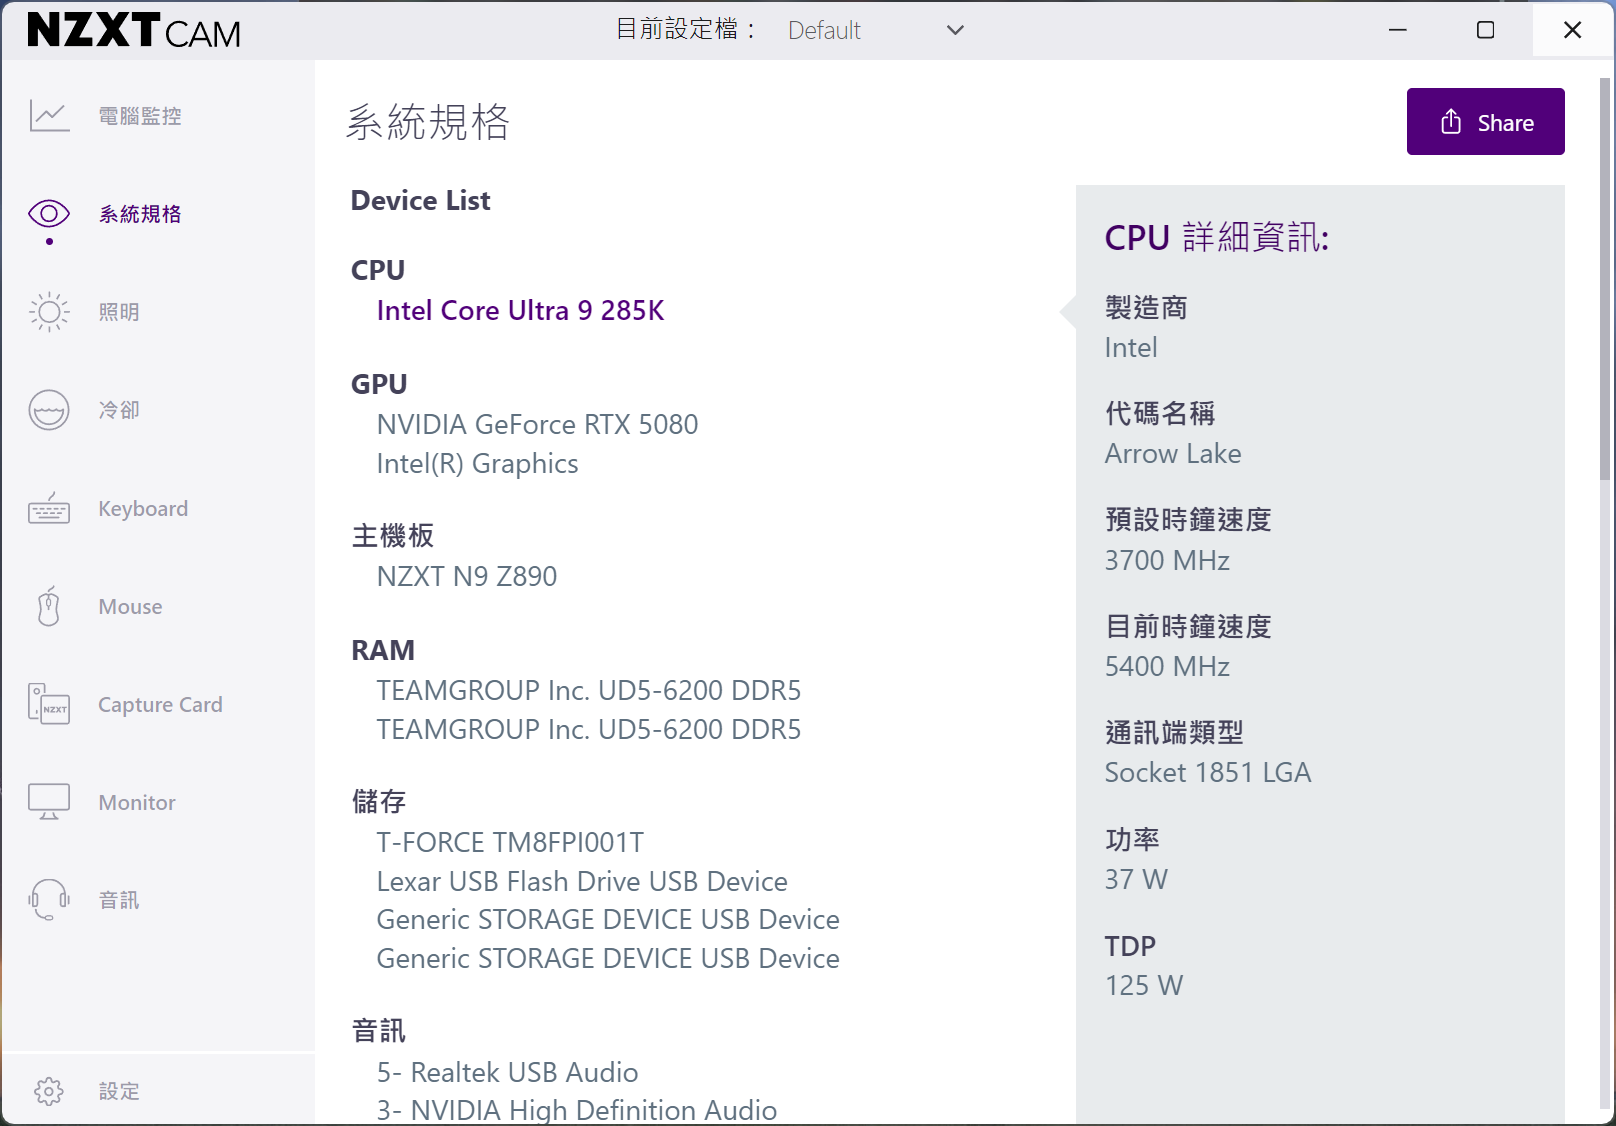Open cooling via the liquid cooler icon
Image resolution: width=1616 pixels, height=1126 pixels.
49,410
